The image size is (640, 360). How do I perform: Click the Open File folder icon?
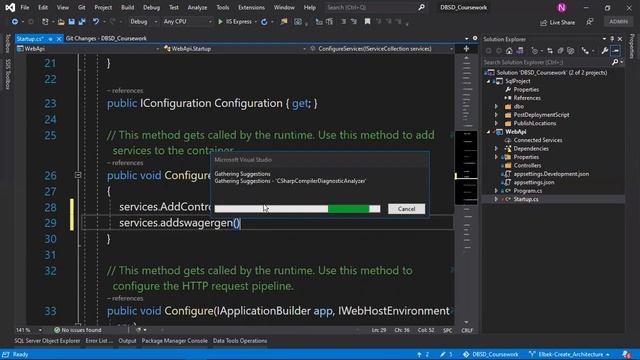pyautogui.click(x=61, y=22)
